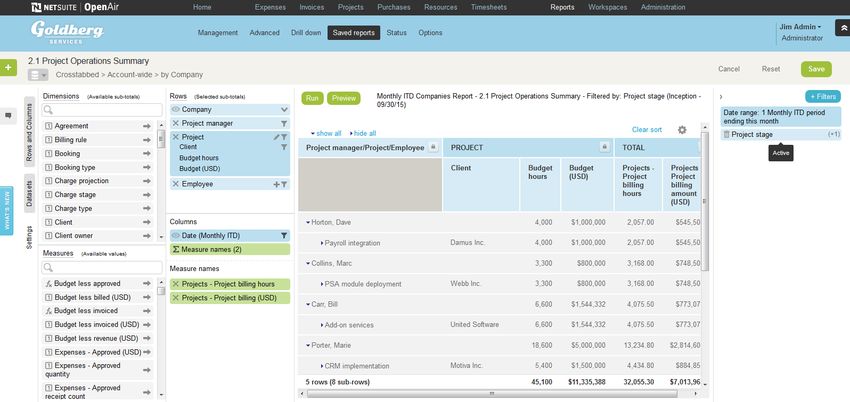Collapse filters panel with small chevron

tap(720, 97)
